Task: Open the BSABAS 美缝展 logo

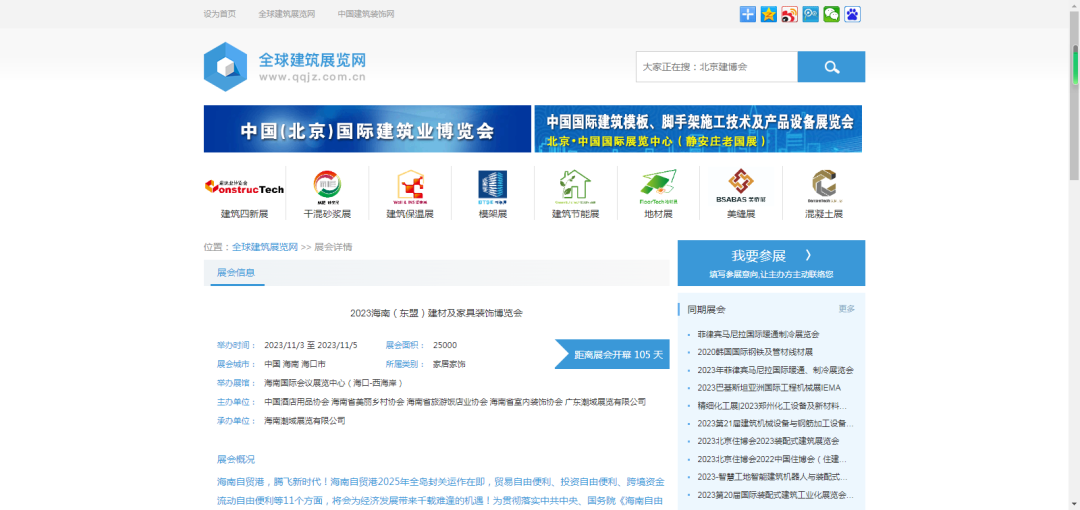Action: tap(740, 187)
